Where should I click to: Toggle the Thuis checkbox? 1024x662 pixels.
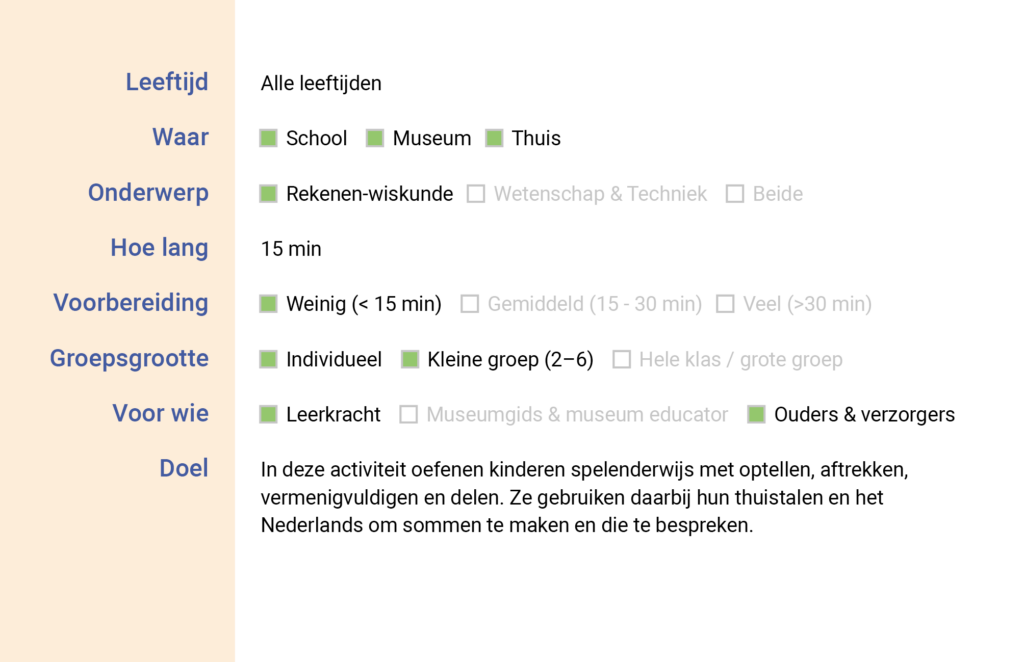[x=494, y=139]
